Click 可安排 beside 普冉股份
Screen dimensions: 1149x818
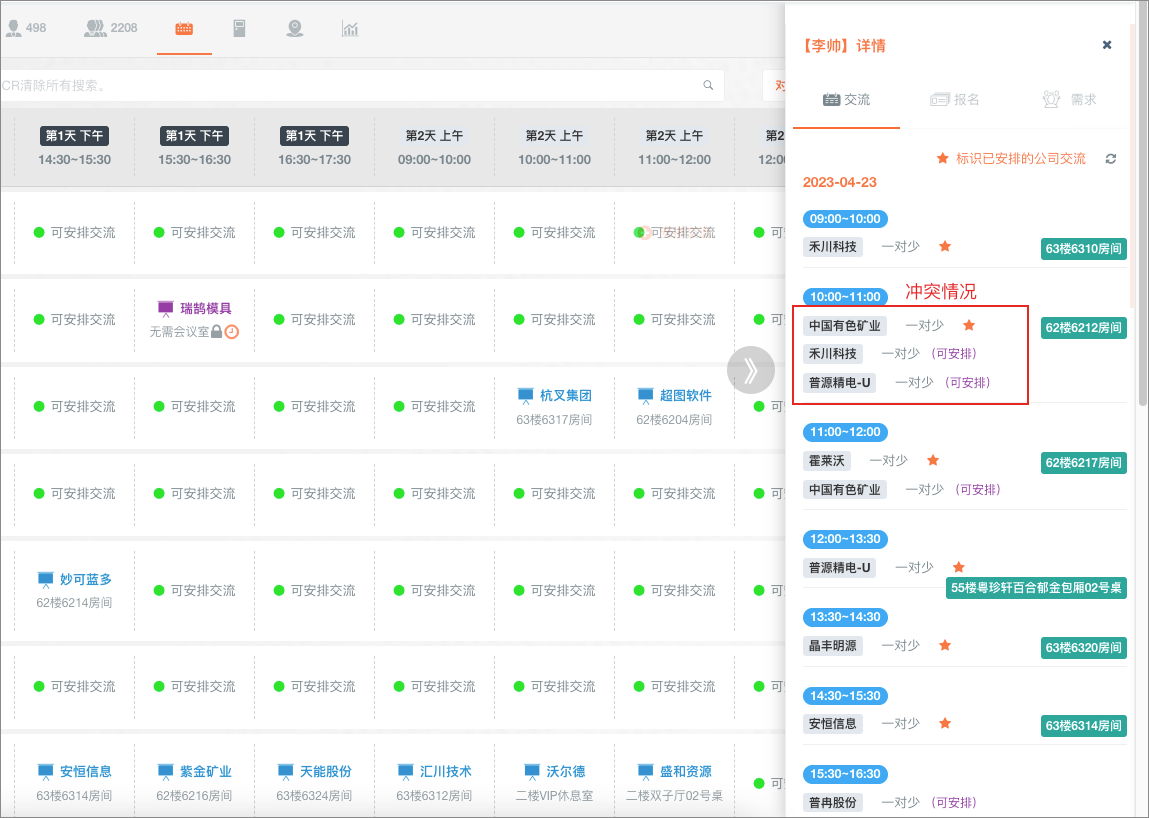(954, 802)
